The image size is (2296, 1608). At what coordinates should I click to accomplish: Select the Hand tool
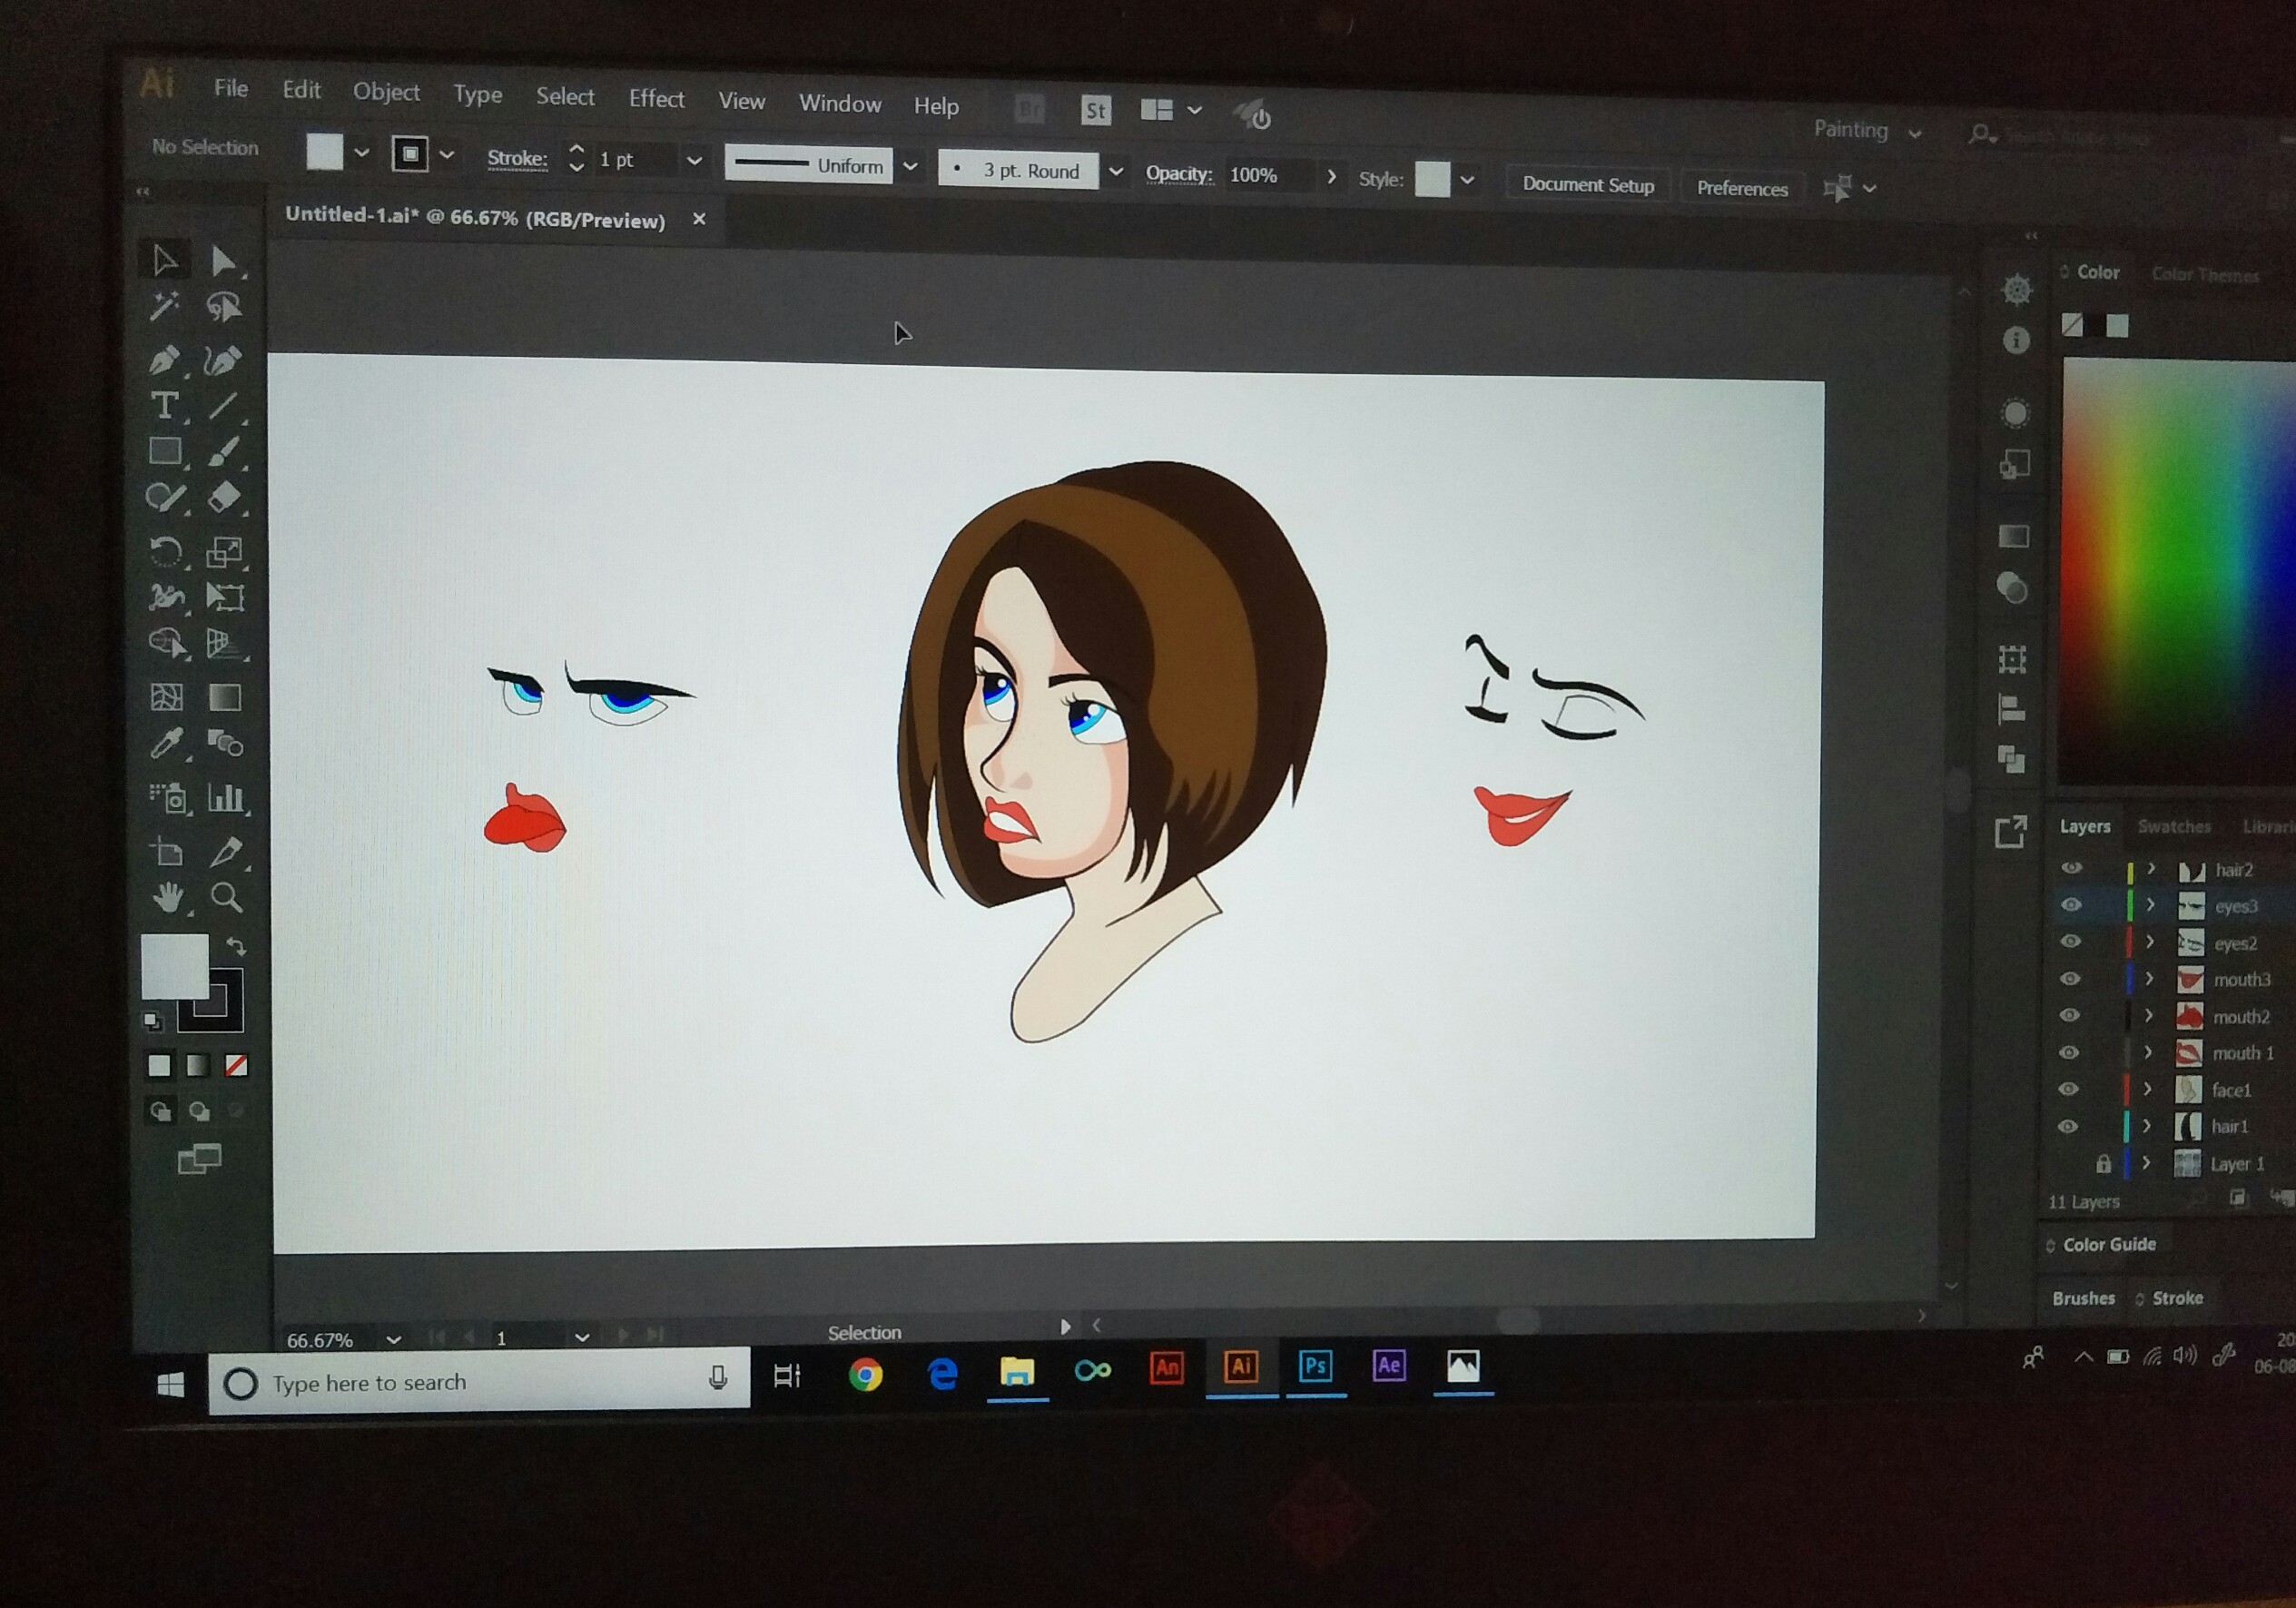pyautogui.click(x=167, y=897)
